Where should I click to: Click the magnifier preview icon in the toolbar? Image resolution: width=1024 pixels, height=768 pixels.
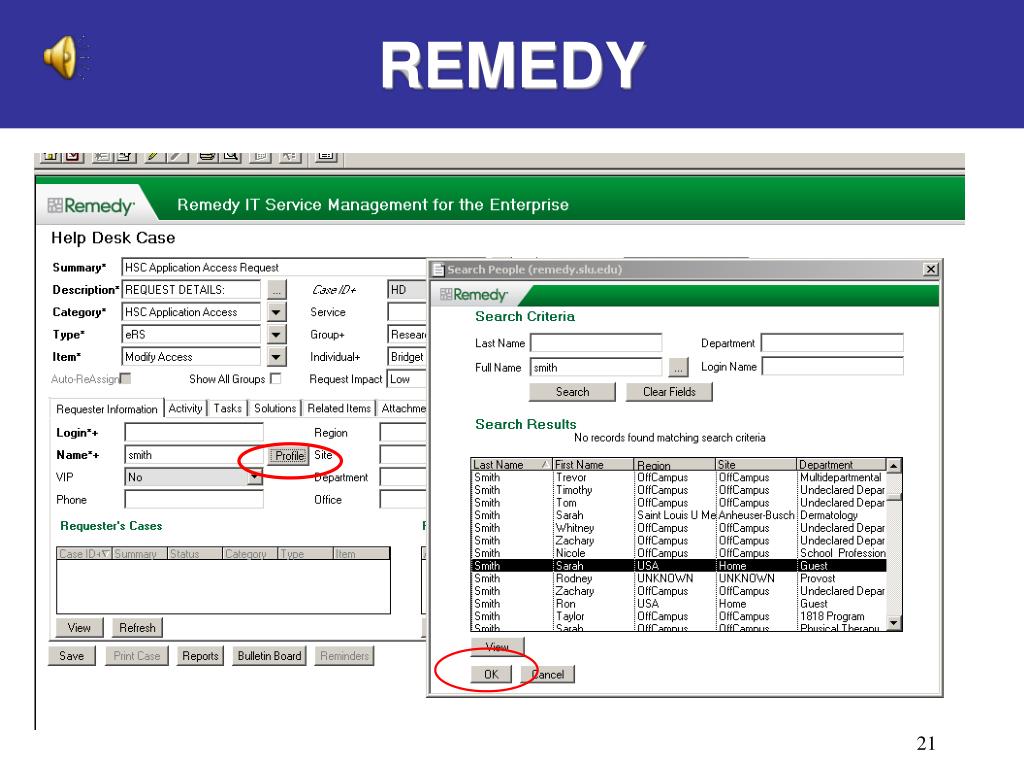[231, 157]
